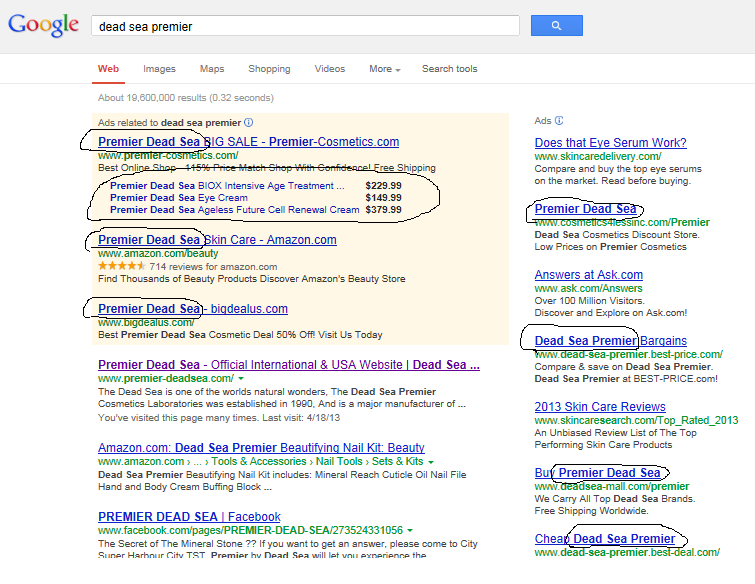Click the star rating for amazon.com ad
The width and height of the screenshot is (755, 584).
click(x=121, y=266)
